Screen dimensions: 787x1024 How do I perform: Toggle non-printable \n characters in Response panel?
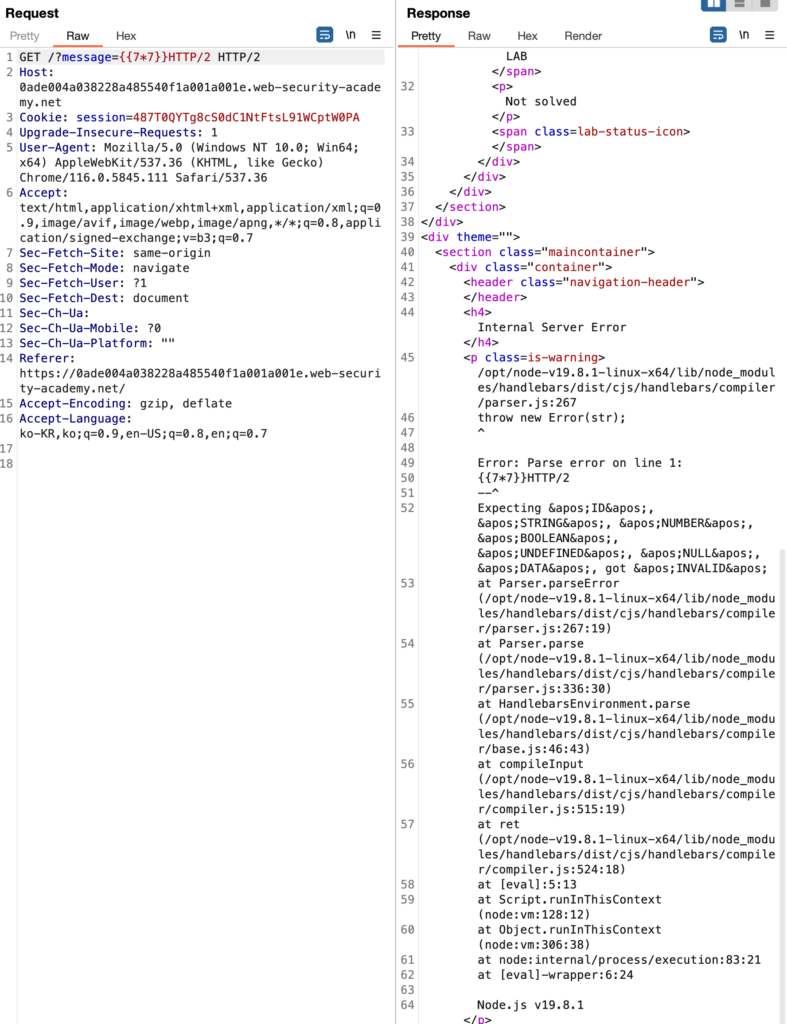744,35
